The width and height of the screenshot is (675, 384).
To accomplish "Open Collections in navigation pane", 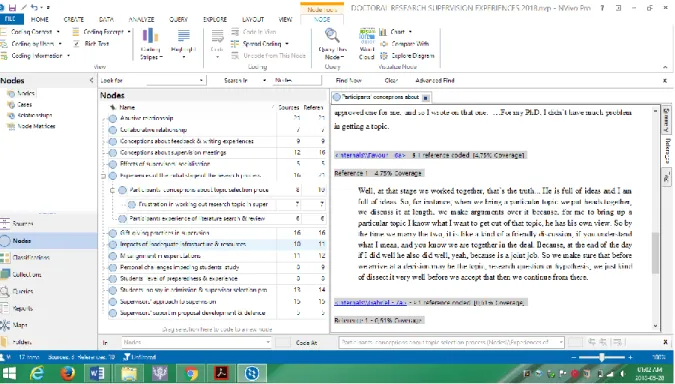I will [26, 274].
